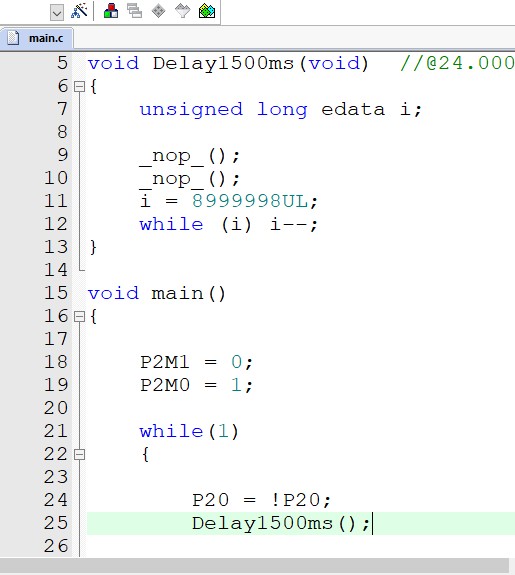
Task: Click line number 24 in the margin
Action: click(56, 500)
